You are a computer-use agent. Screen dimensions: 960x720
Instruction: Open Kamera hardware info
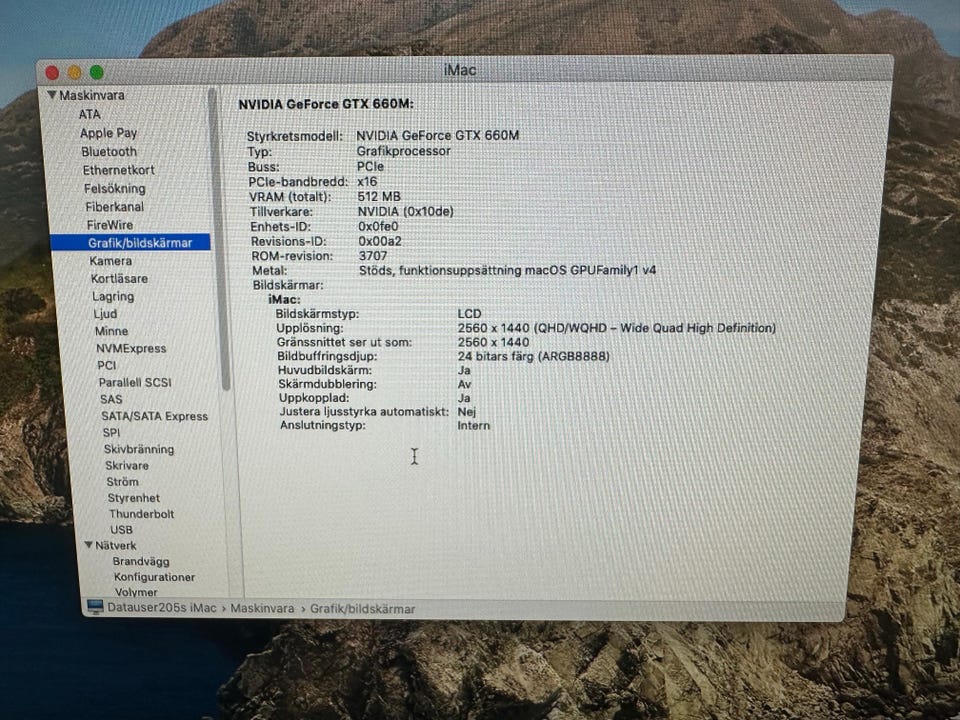pos(111,261)
